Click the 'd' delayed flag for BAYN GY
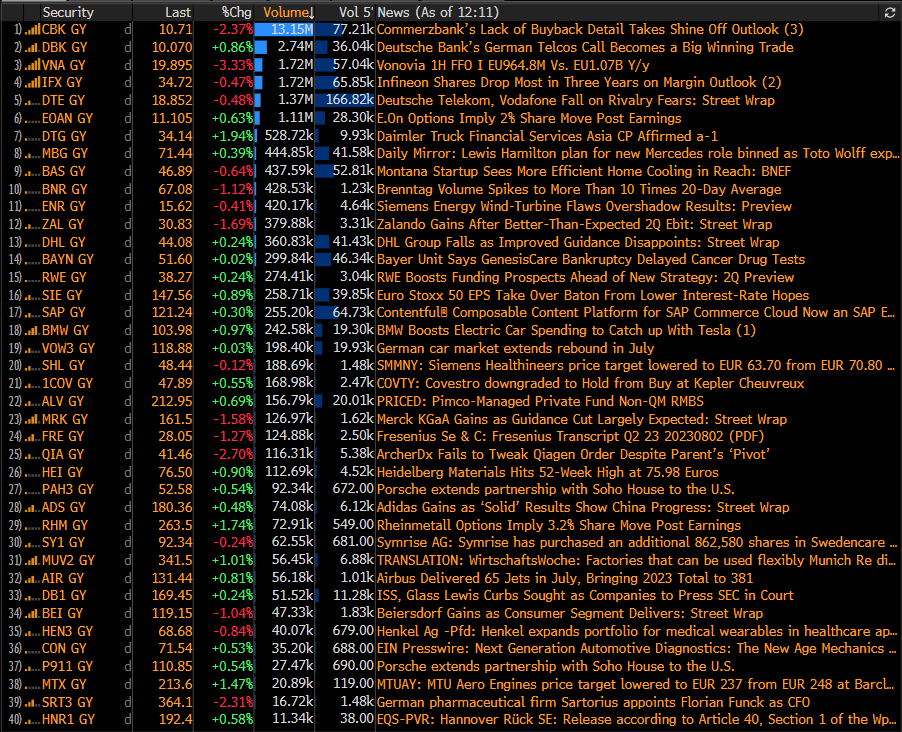The height and width of the screenshot is (732, 902). coord(128,260)
